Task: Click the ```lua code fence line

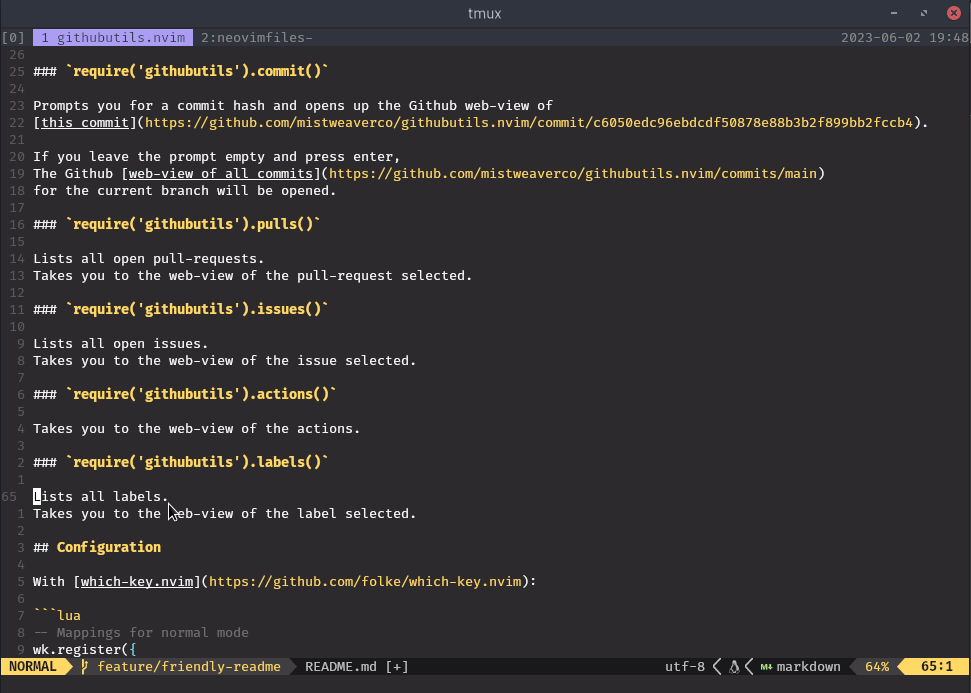Action: [57, 616]
